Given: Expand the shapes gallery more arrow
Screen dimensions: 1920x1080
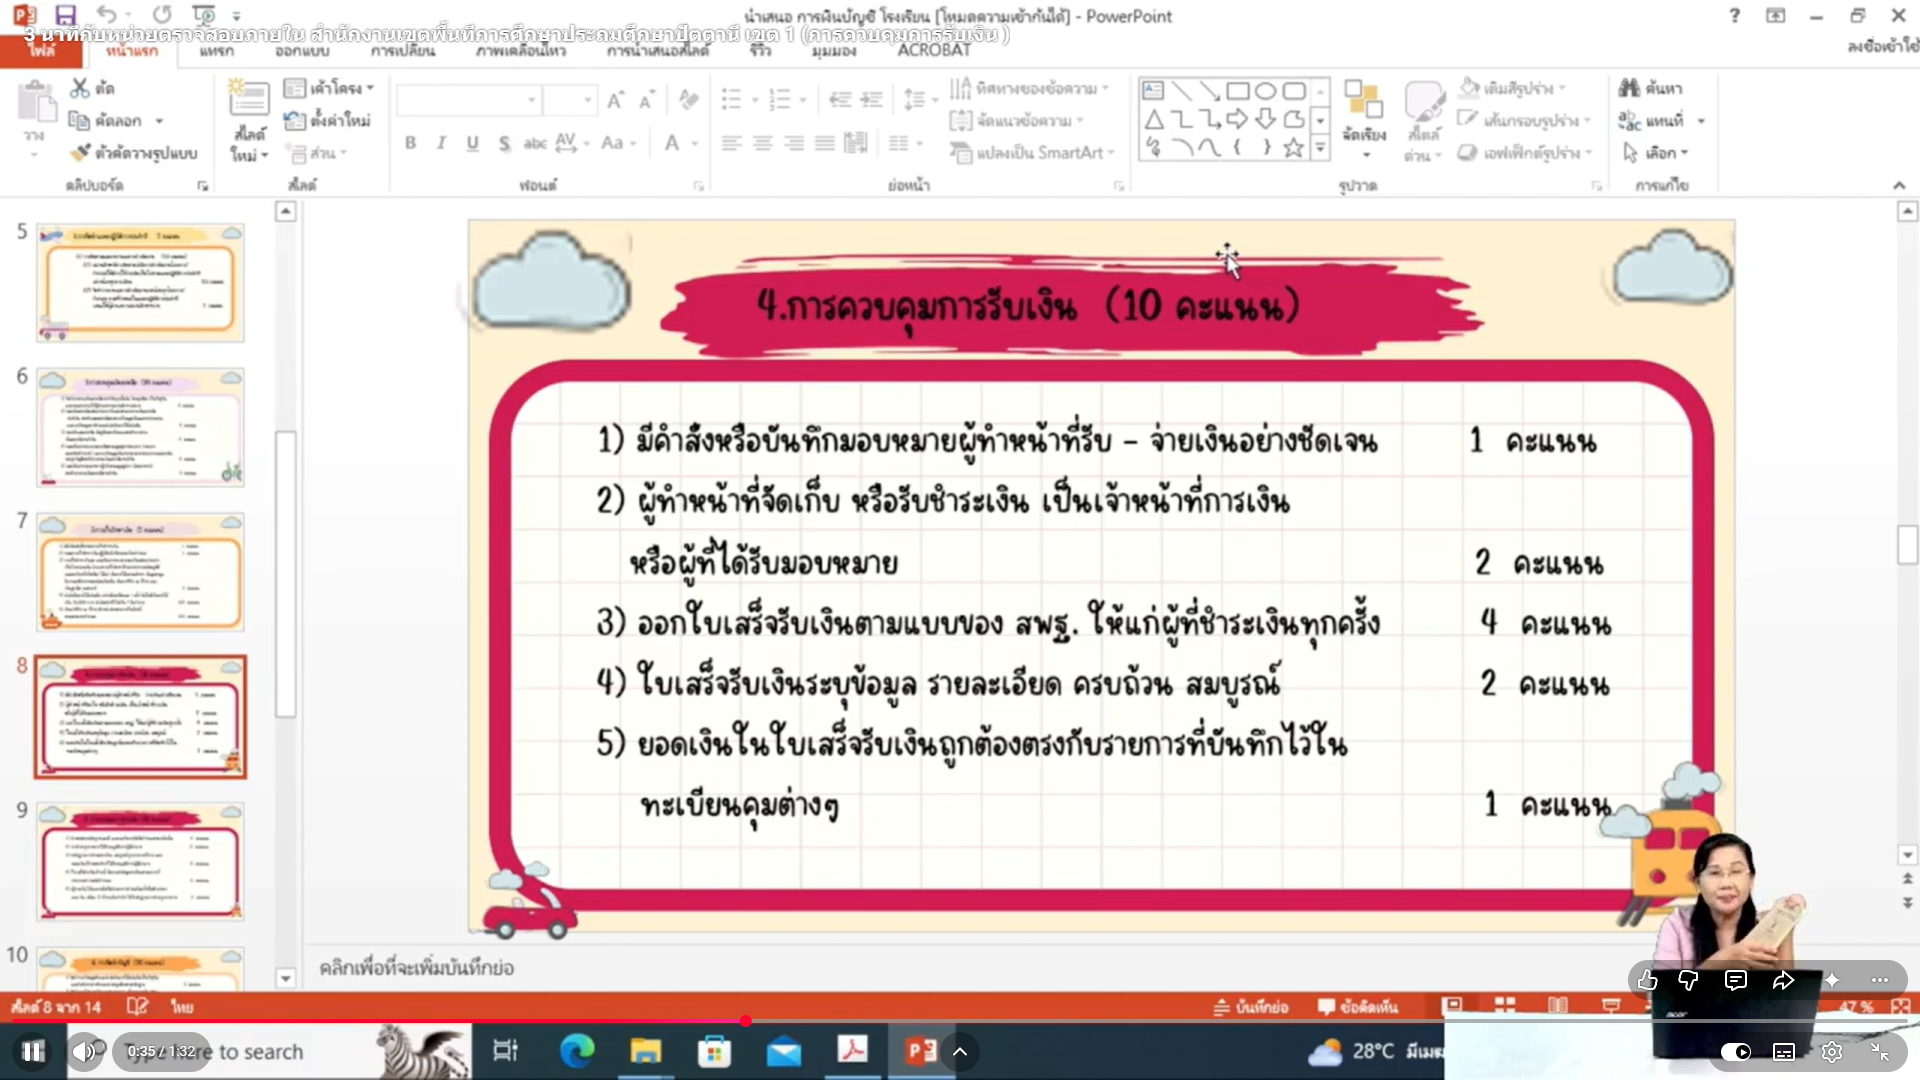Looking at the screenshot, I should point(1321,149).
